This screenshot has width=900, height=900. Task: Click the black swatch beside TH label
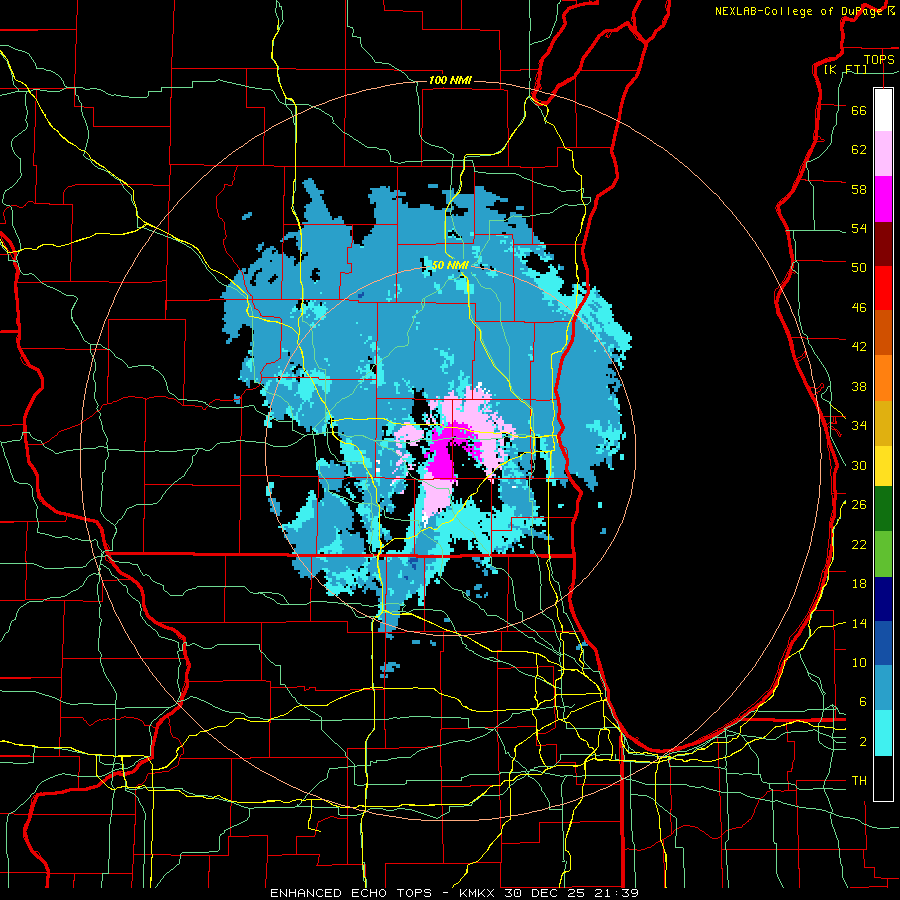883,778
